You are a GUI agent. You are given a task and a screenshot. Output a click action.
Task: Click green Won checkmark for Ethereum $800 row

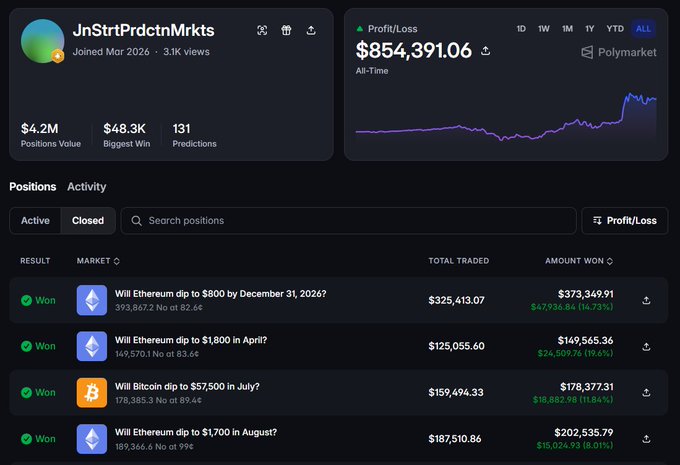pos(26,300)
